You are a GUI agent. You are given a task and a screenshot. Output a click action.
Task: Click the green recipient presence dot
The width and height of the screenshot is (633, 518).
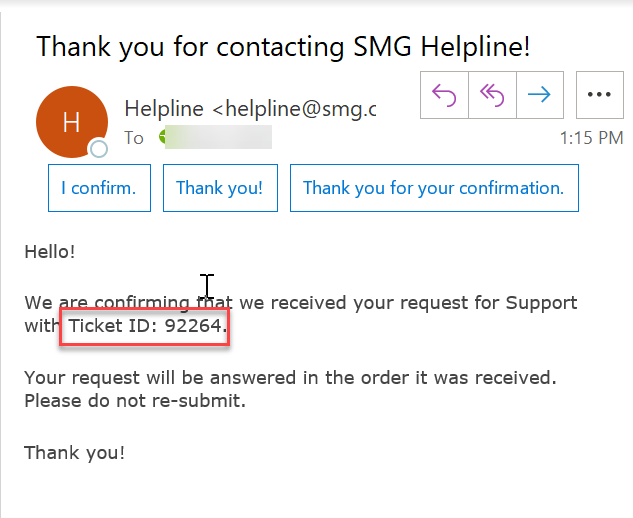point(164,138)
